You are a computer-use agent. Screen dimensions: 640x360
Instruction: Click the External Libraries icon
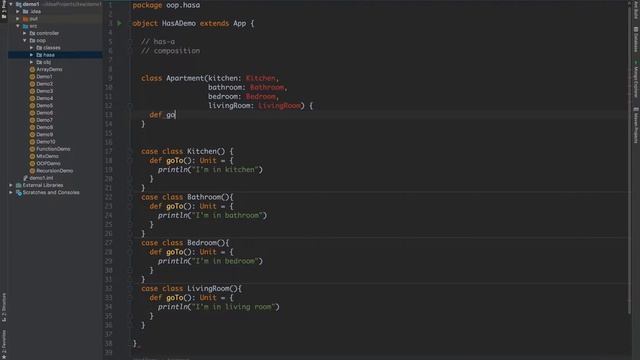(18, 185)
